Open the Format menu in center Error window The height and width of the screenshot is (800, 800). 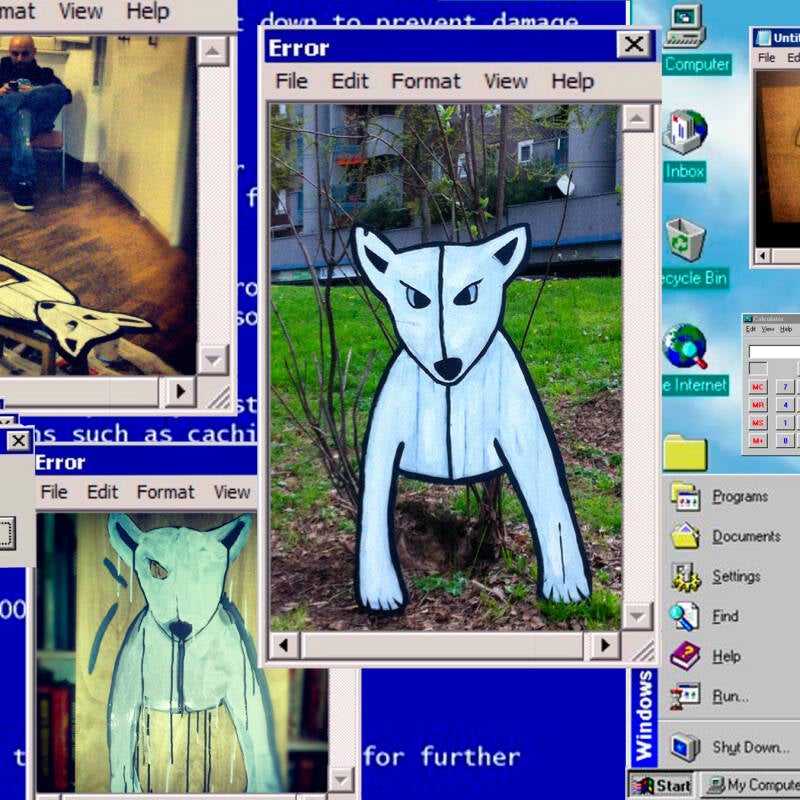coord(426,81)
